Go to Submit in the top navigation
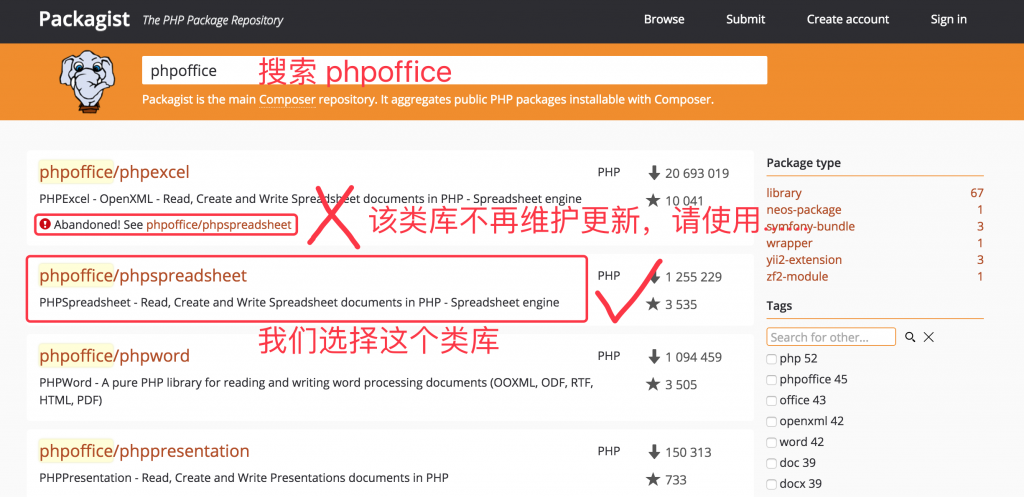This screenshot has height=497, width=1024. [x=745, y=19]
